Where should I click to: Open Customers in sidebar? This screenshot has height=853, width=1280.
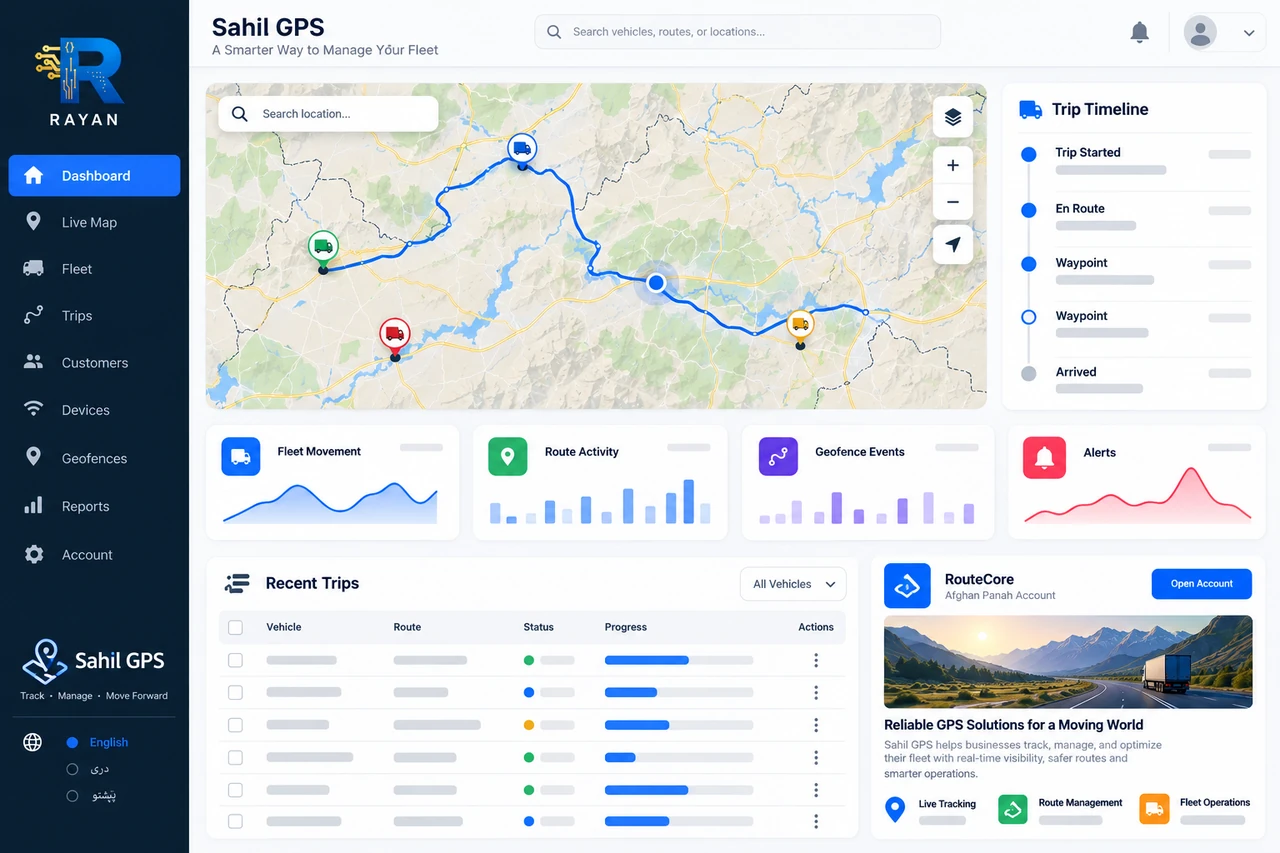tap(94, 362)
